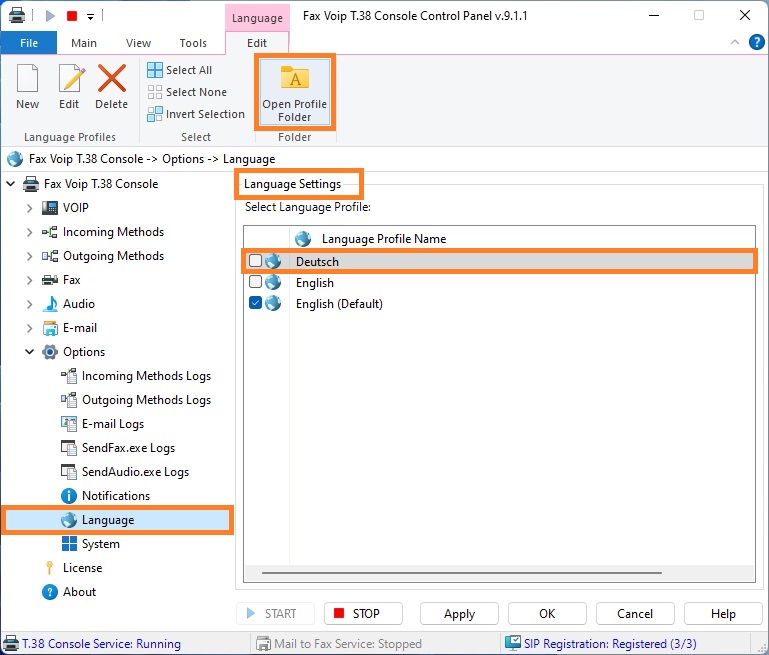Click the Delete language profile icon
The width and height of the screenshot is (769, 655).
[112, 78]
